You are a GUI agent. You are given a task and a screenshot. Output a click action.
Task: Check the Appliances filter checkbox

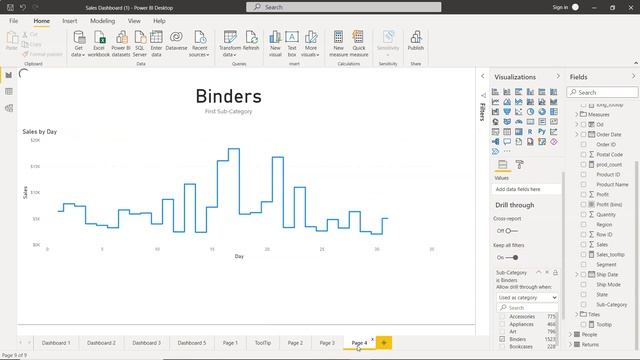pos(502,324)
